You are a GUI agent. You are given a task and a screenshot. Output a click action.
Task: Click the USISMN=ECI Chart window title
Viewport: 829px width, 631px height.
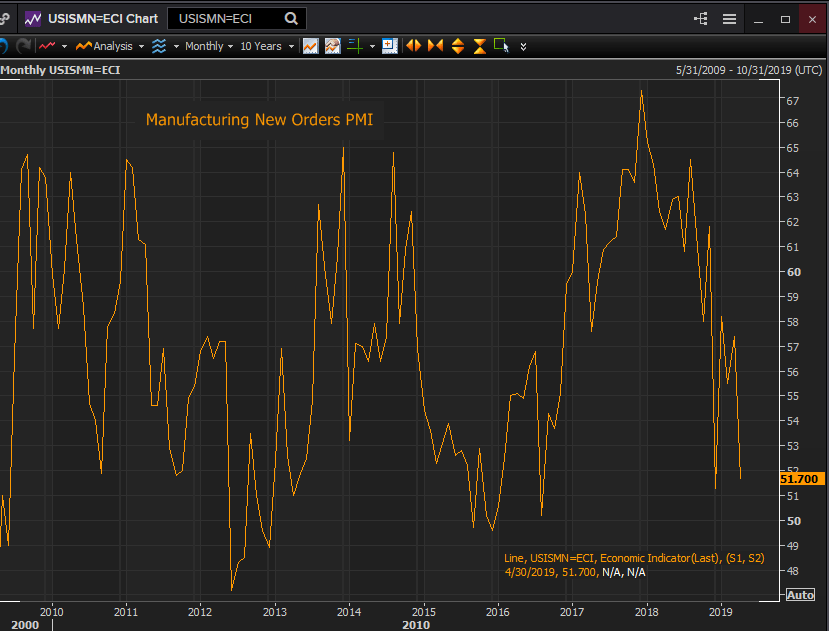coord(103,19)
